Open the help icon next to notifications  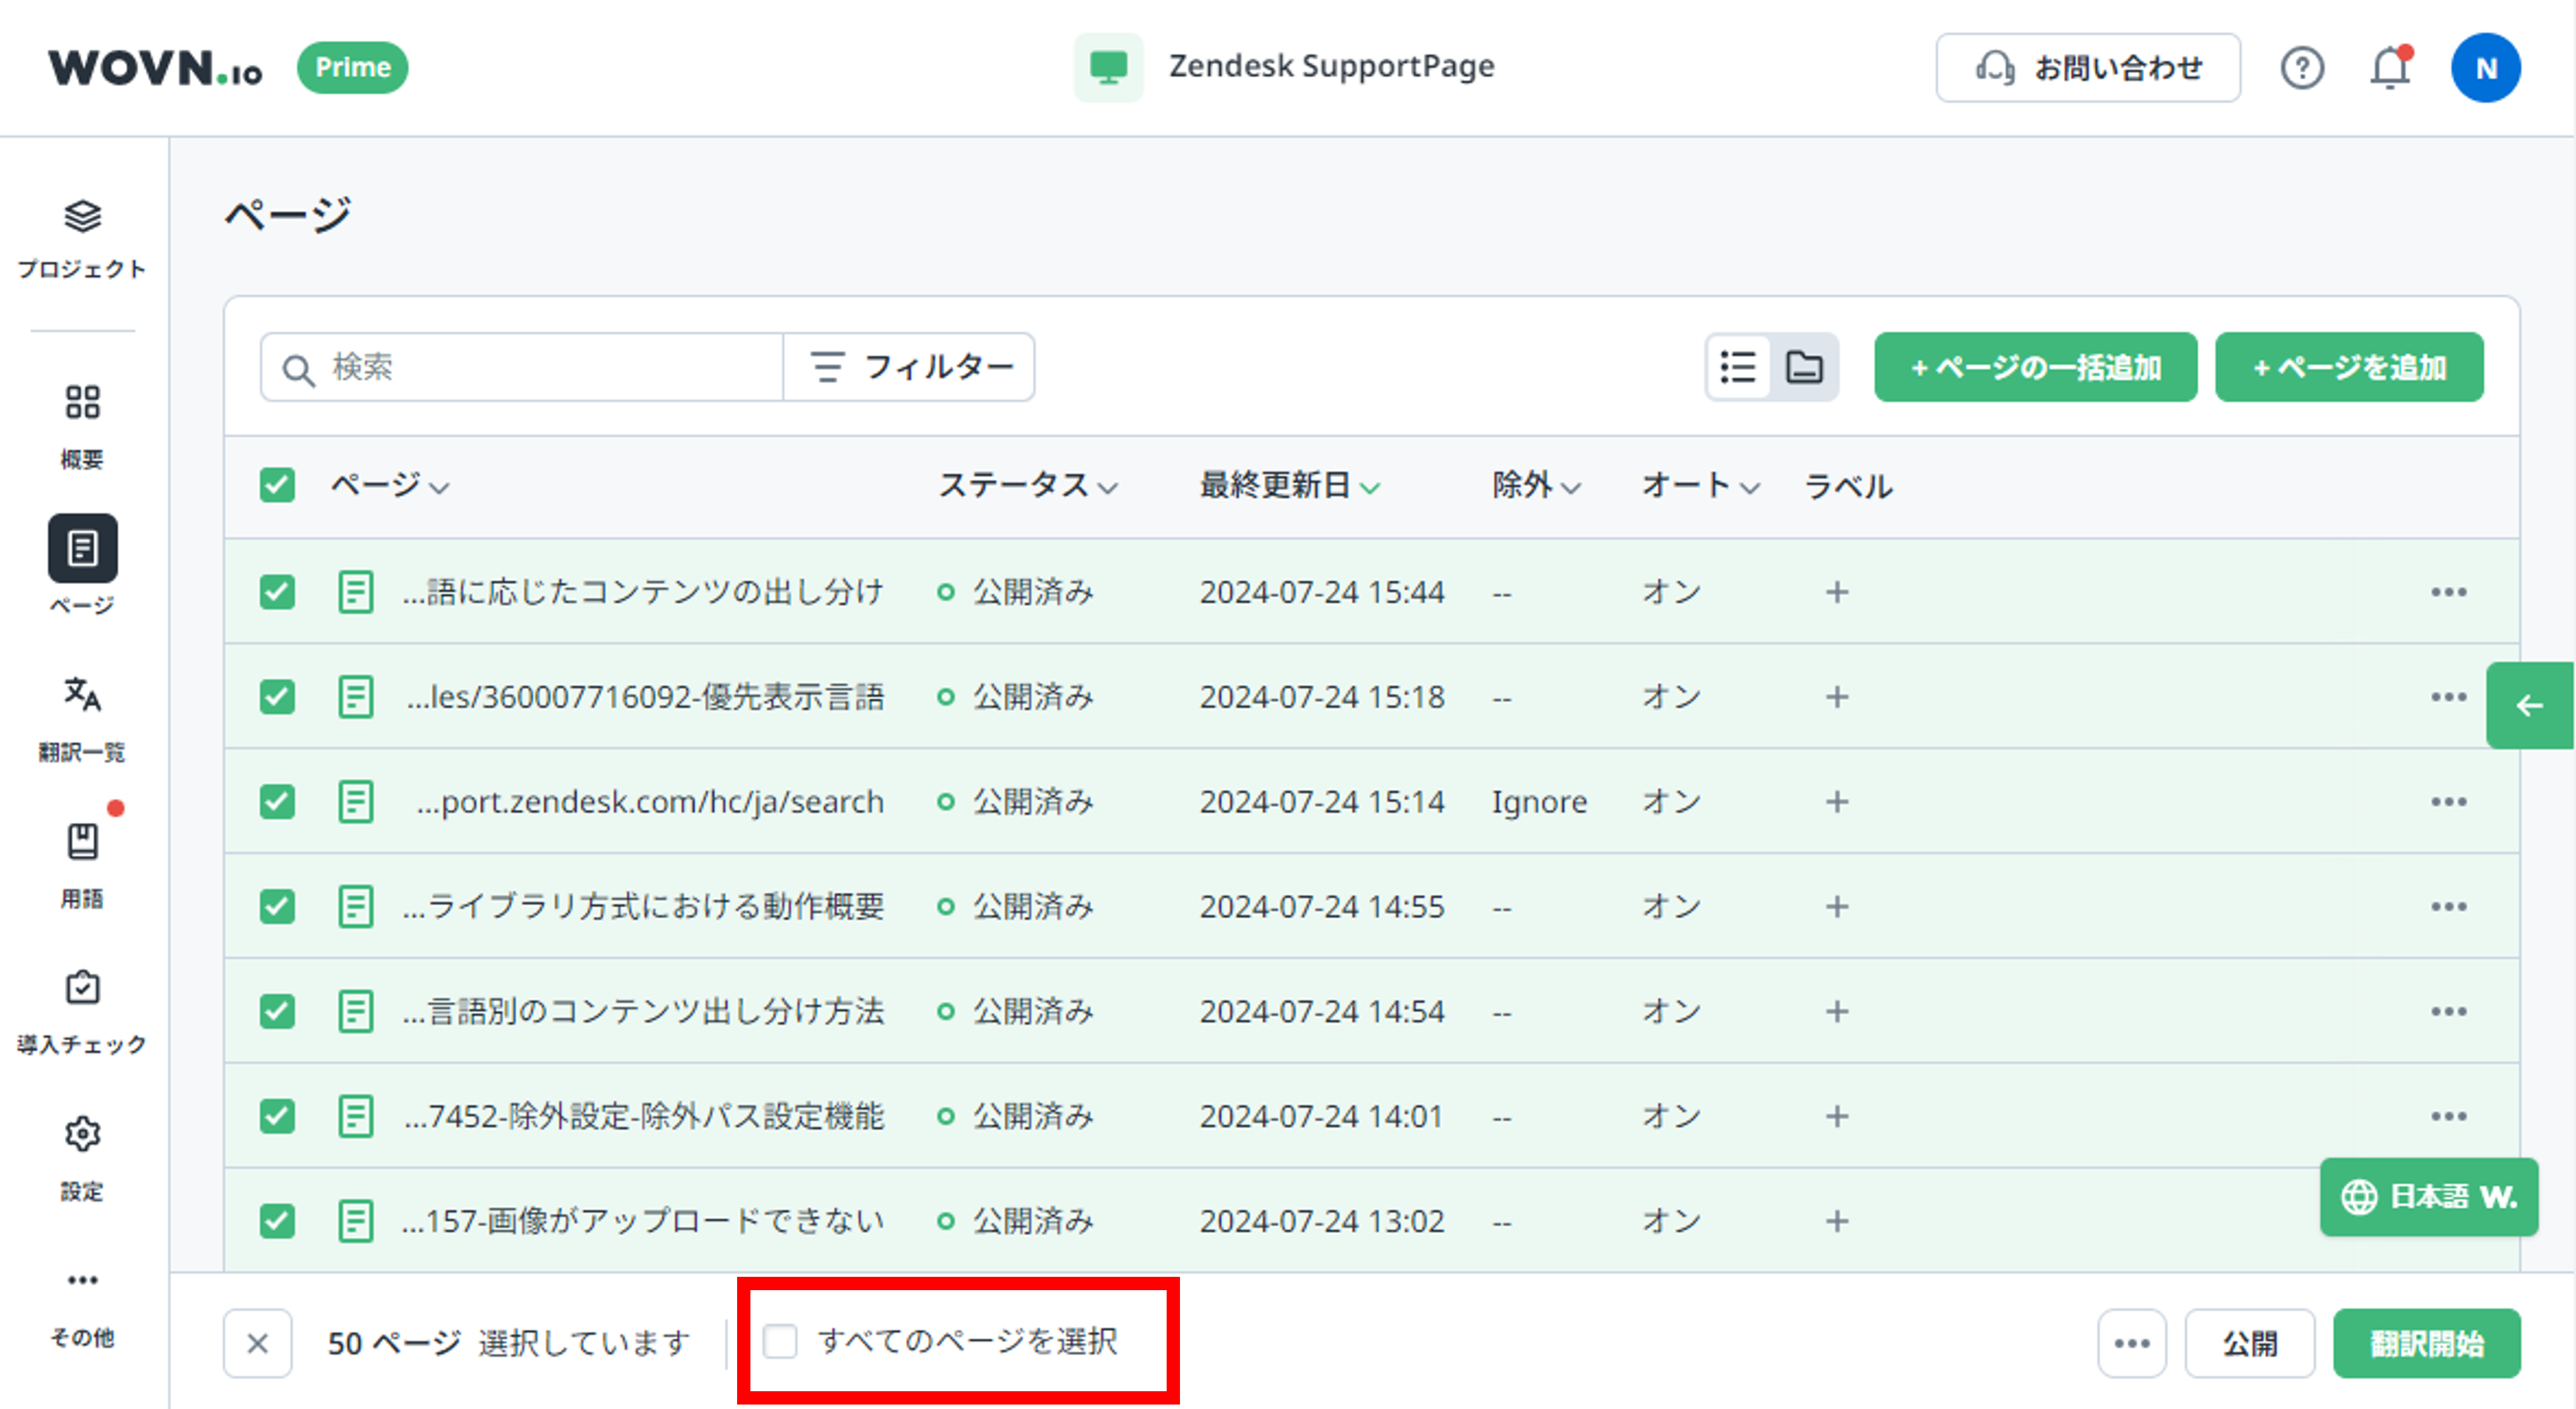click(x=2303, y=67)
